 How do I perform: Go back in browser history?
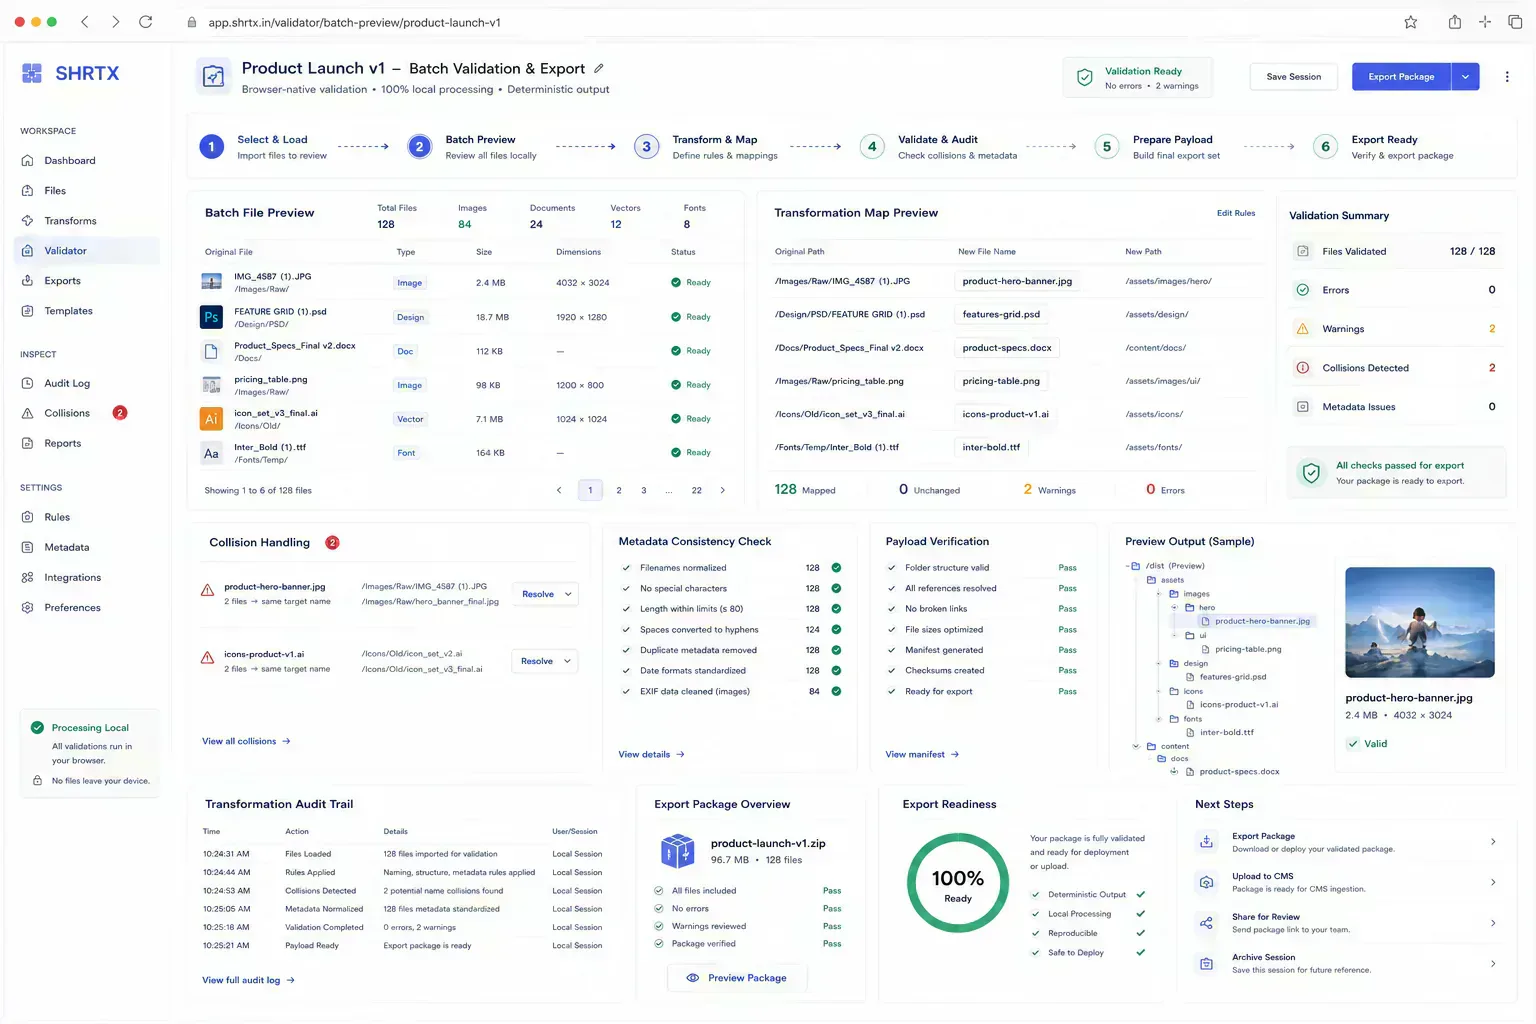pyautogui.click(x=85, y=22)
